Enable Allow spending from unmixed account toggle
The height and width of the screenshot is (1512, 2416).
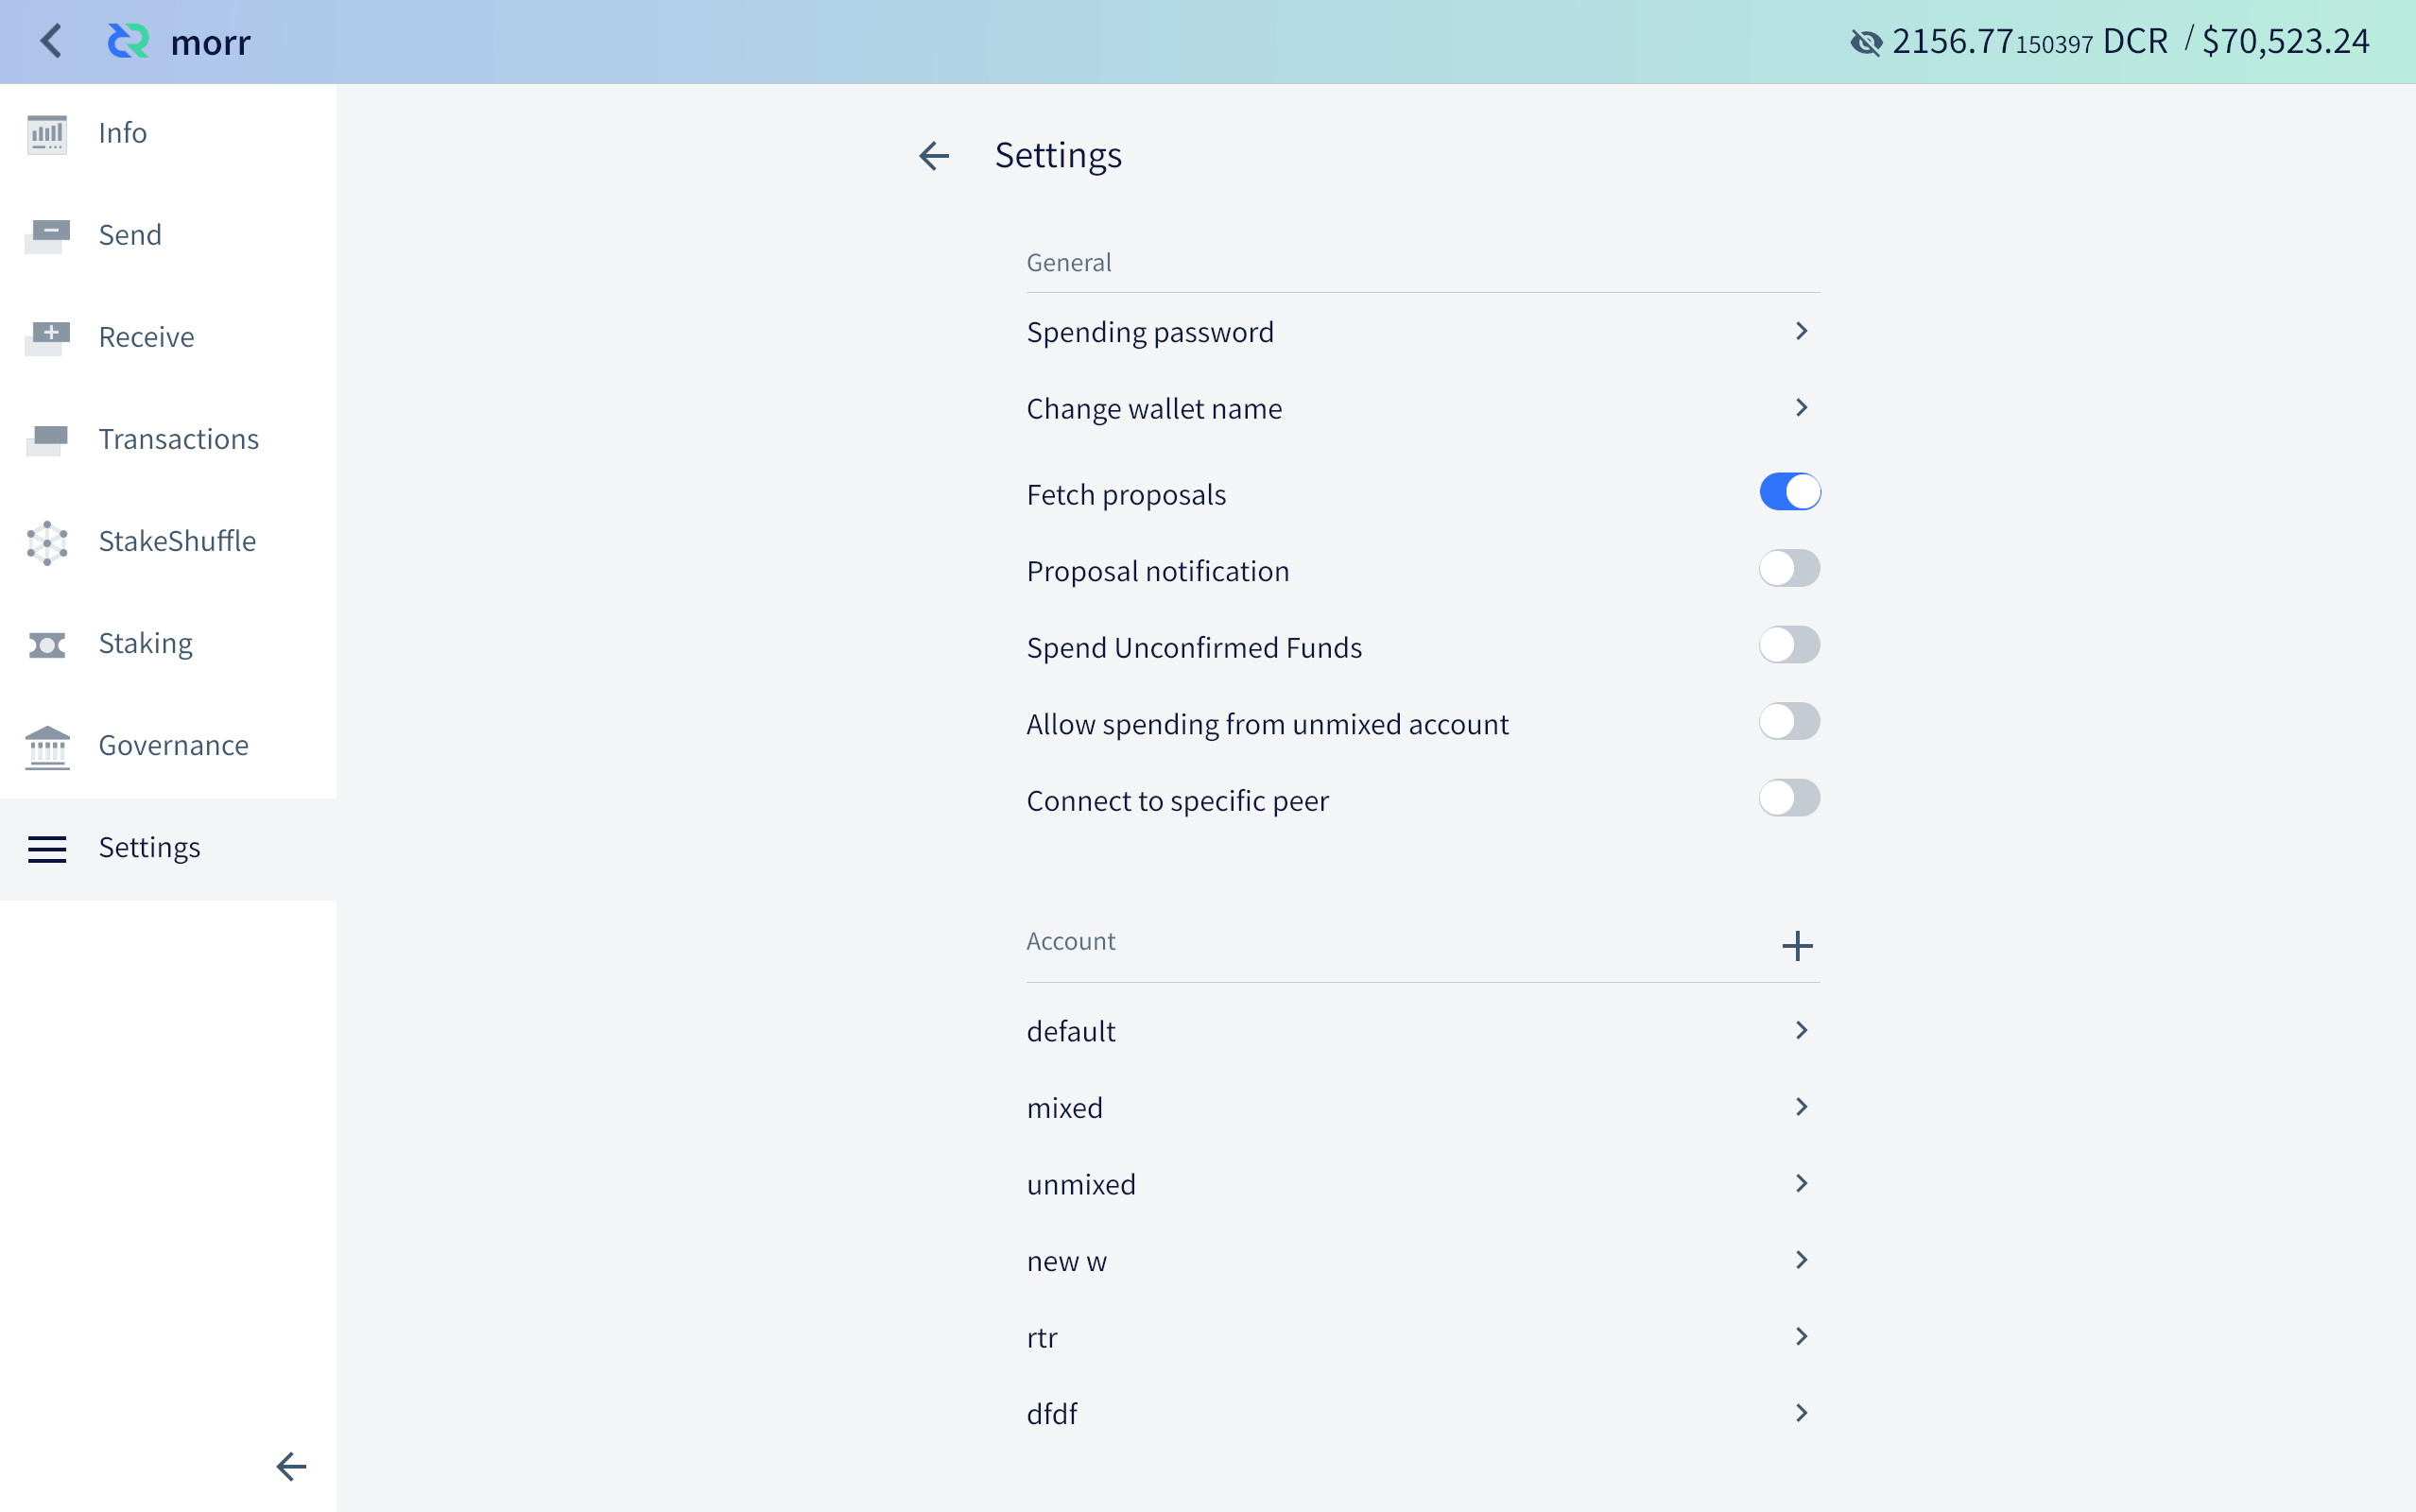coord(1789,721)
